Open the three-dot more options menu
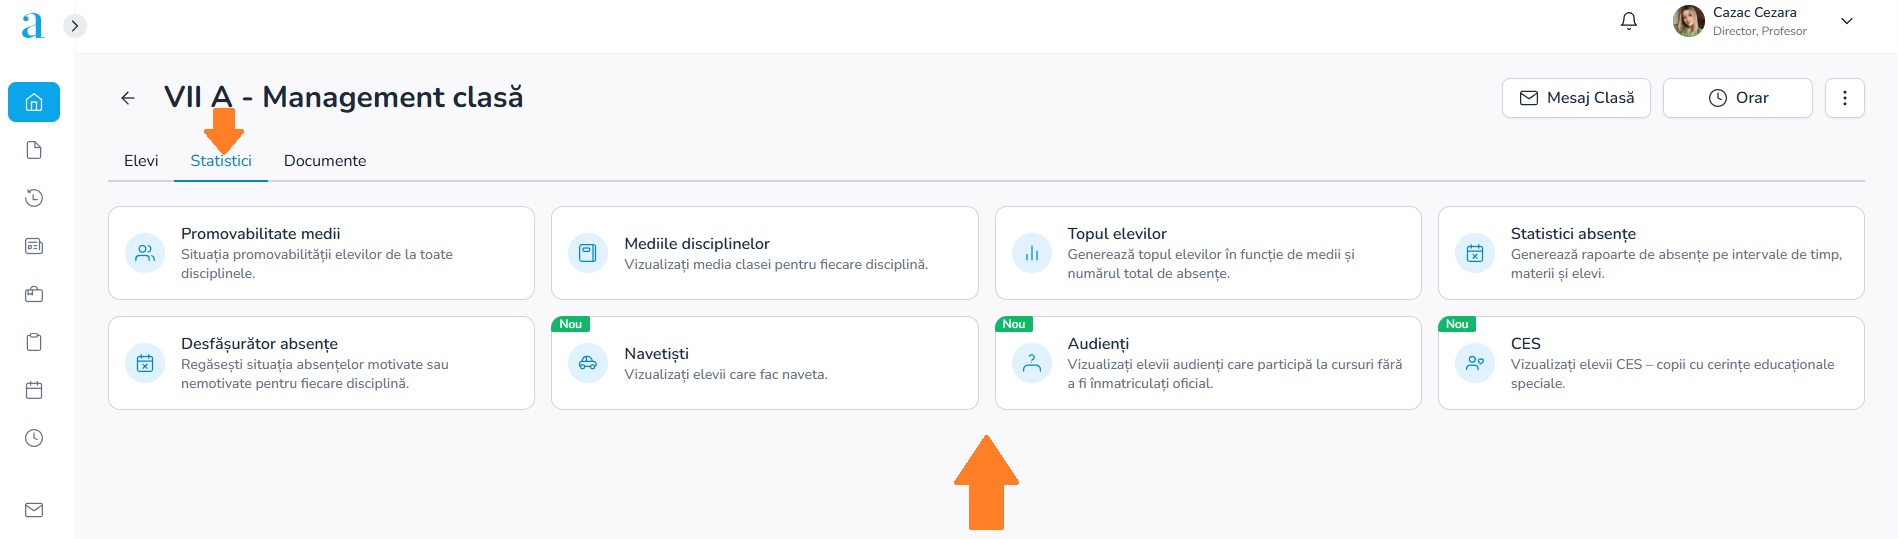This screenshot has height=539, width=1898. click(1845, 98)
